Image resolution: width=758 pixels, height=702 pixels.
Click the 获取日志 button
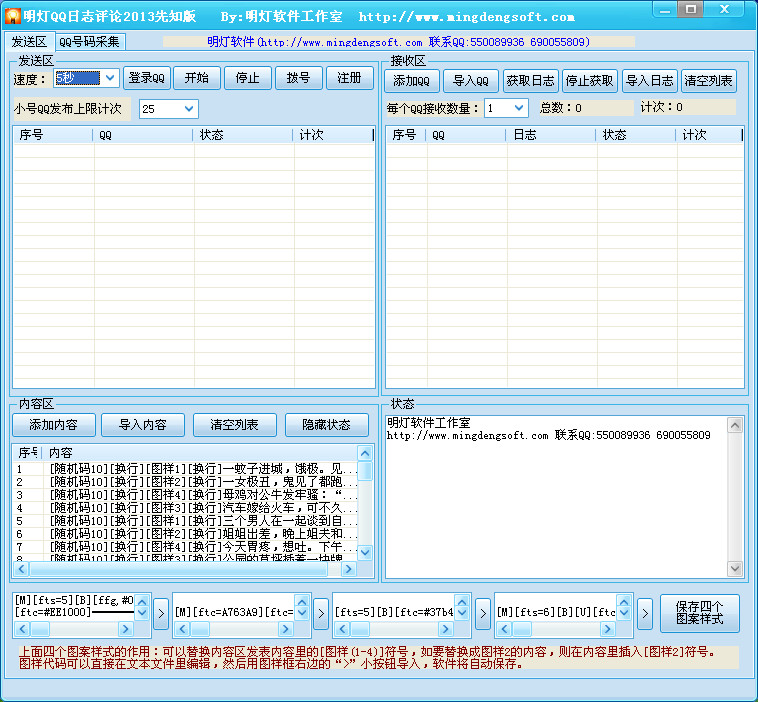(x=530, y=81)
